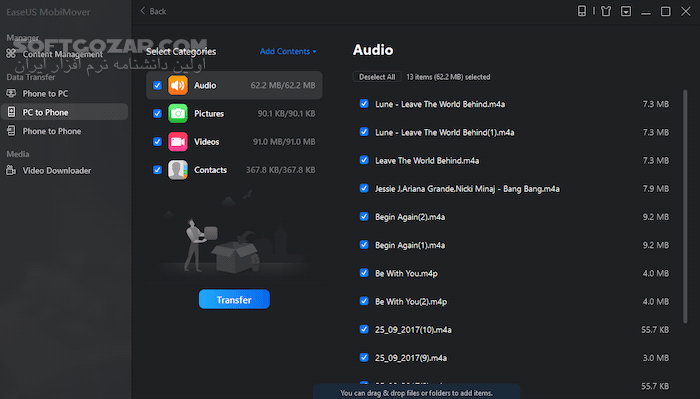Click the Deselect All button
700x399 pixels.
click(x=377, y=77)
